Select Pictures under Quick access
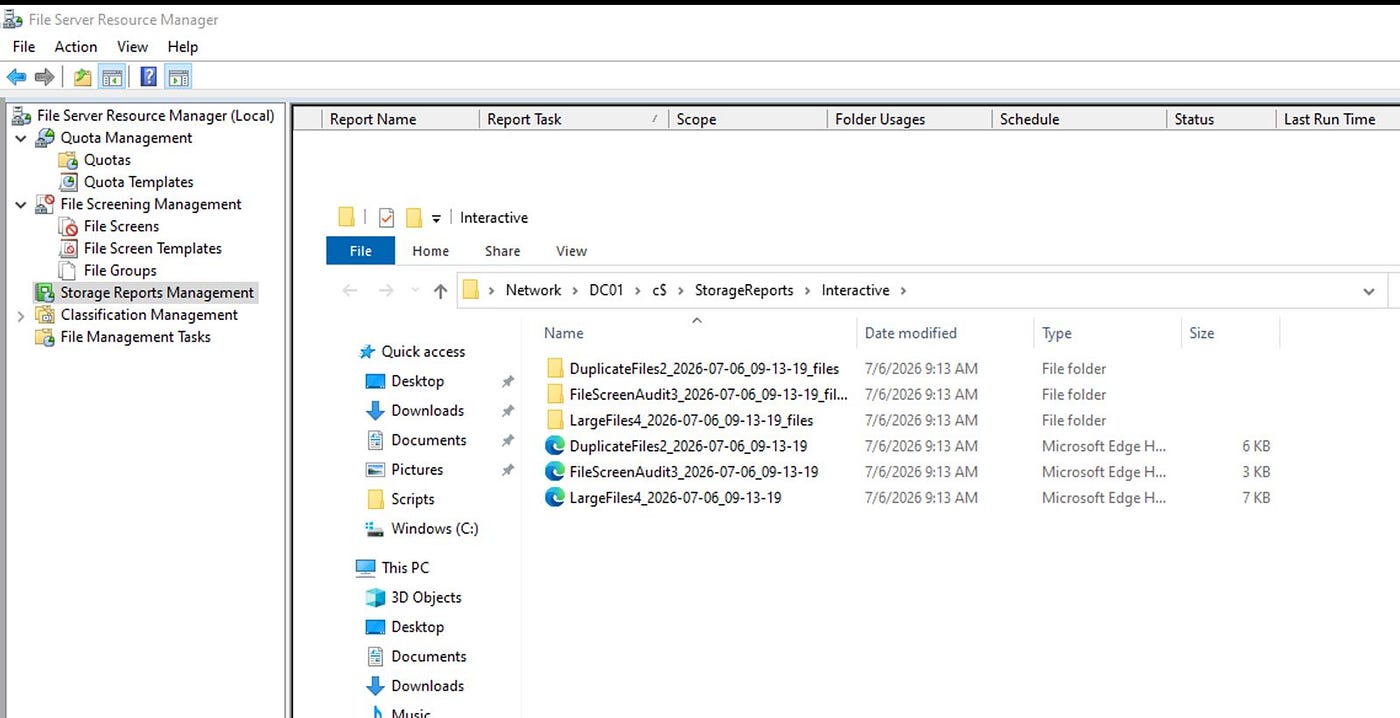 coord(417,469)
